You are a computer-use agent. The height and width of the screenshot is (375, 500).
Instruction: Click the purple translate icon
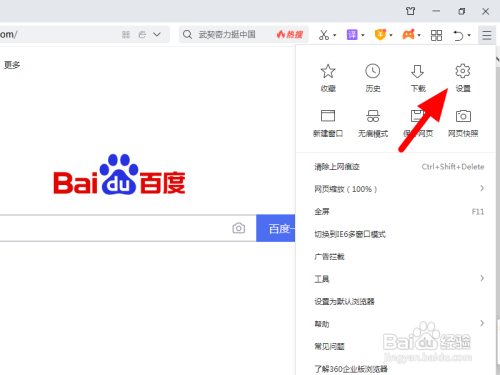(352, 35)
